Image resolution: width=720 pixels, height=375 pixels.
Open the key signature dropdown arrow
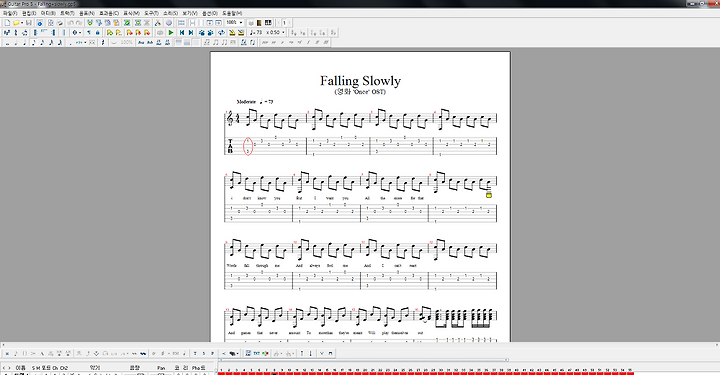point(80,33)
